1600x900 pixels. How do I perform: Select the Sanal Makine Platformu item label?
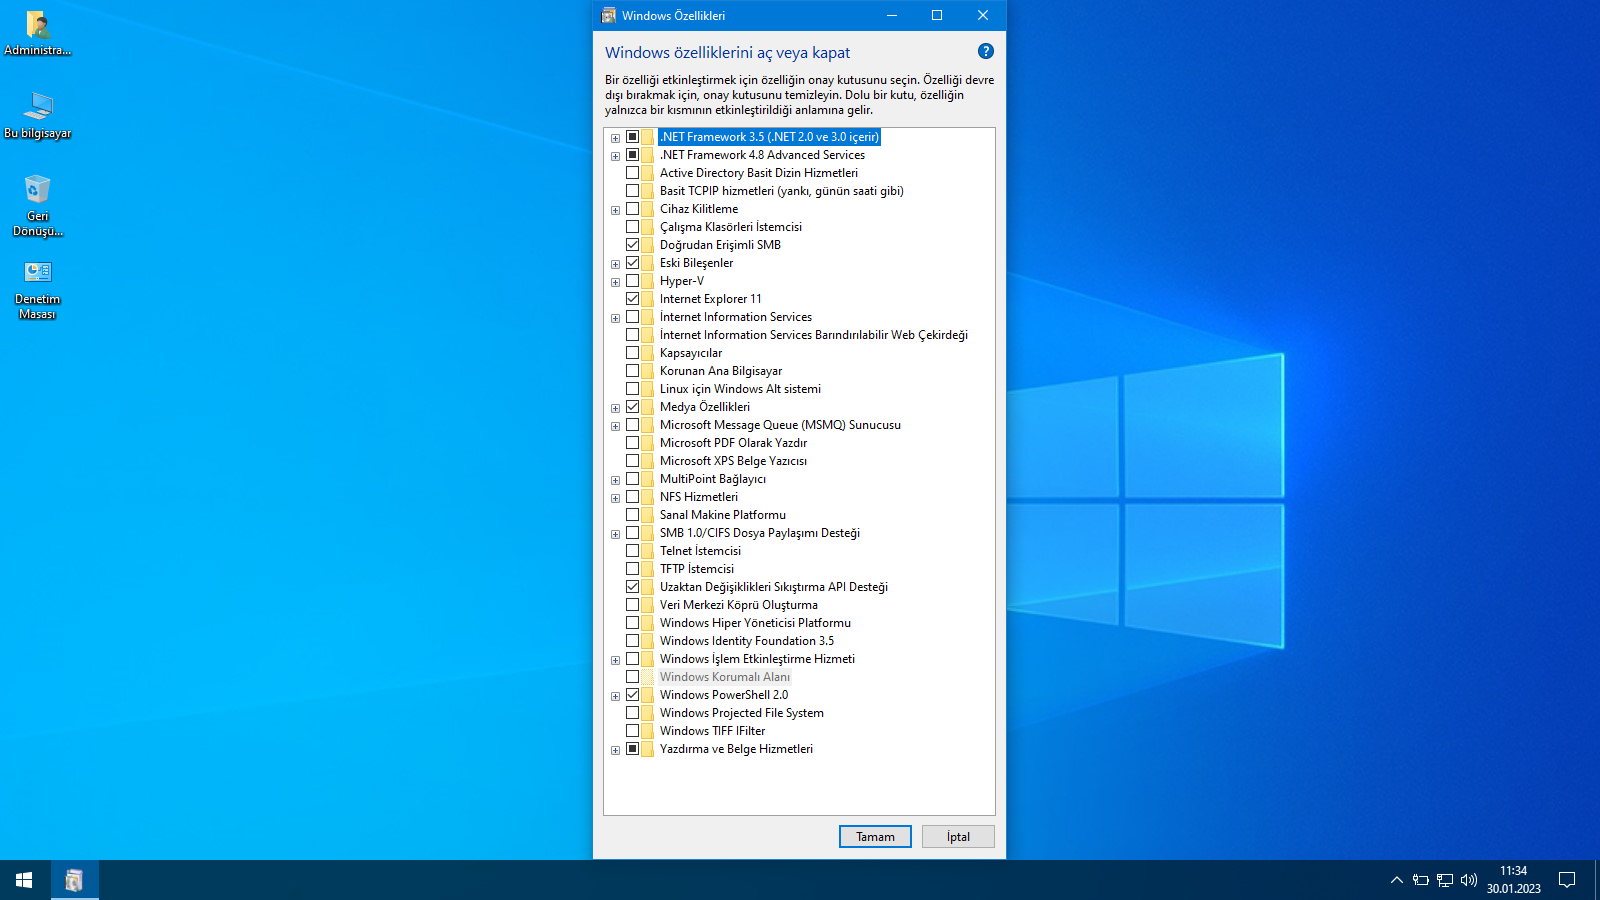point(722,515)
